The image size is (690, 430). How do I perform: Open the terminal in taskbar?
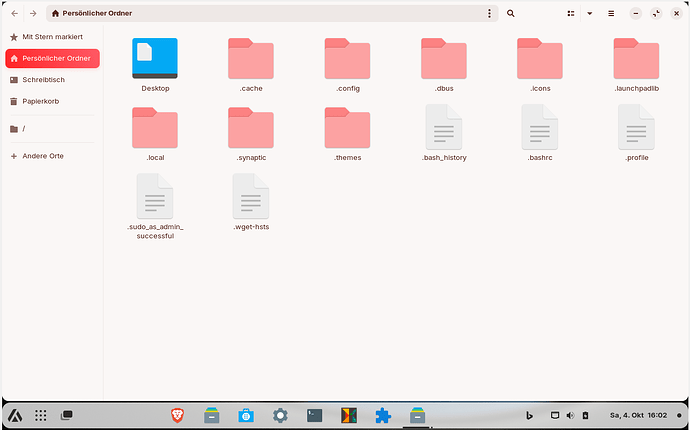(315, 415)
